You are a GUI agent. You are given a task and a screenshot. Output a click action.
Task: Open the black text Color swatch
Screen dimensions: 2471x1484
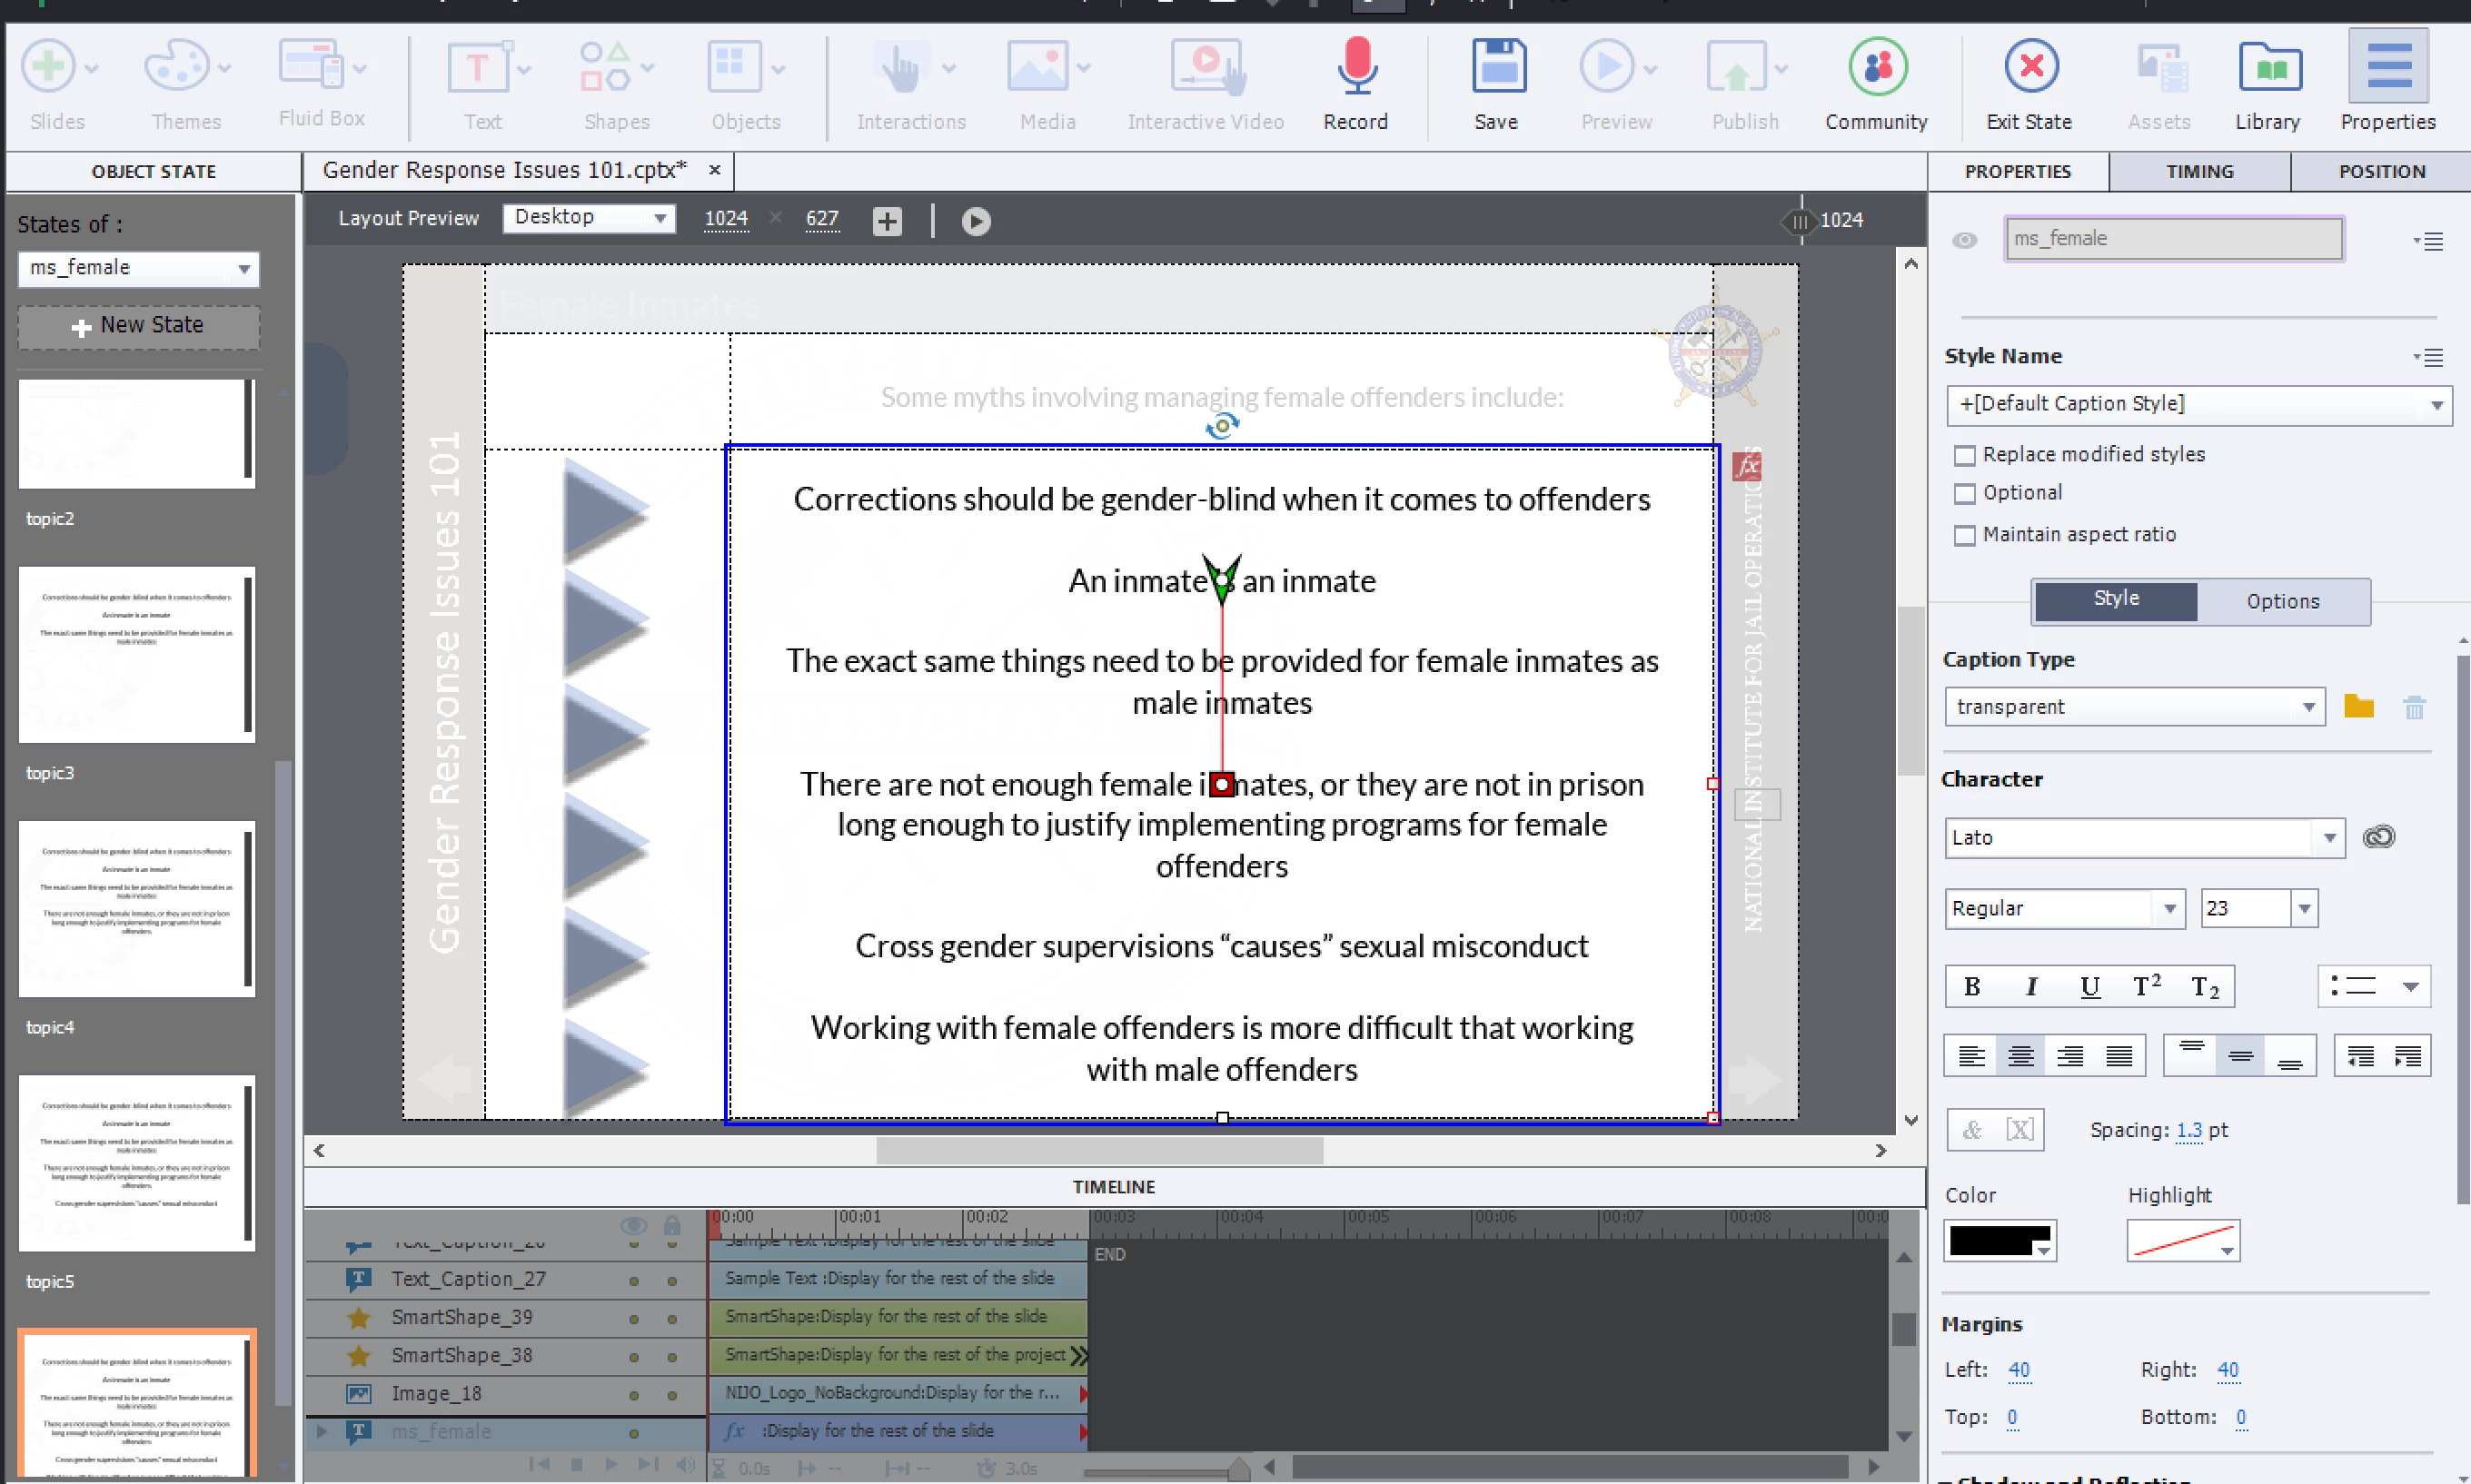1998,1241
